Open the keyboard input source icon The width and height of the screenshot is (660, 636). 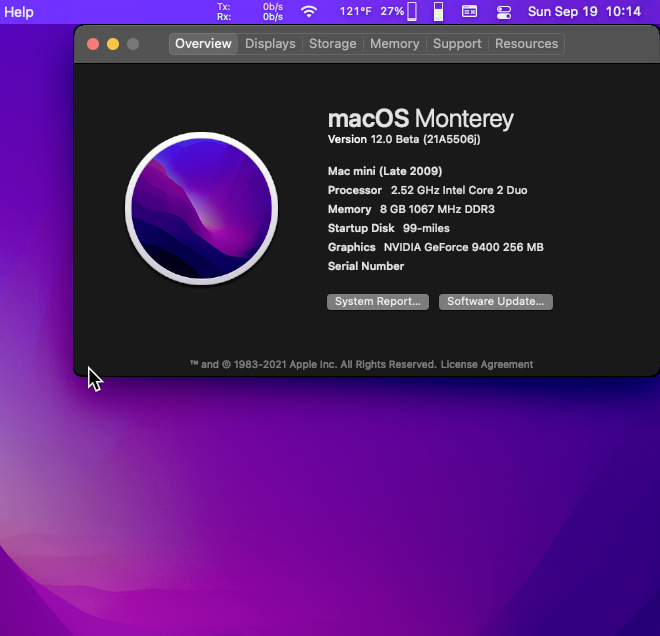[469, 11]
